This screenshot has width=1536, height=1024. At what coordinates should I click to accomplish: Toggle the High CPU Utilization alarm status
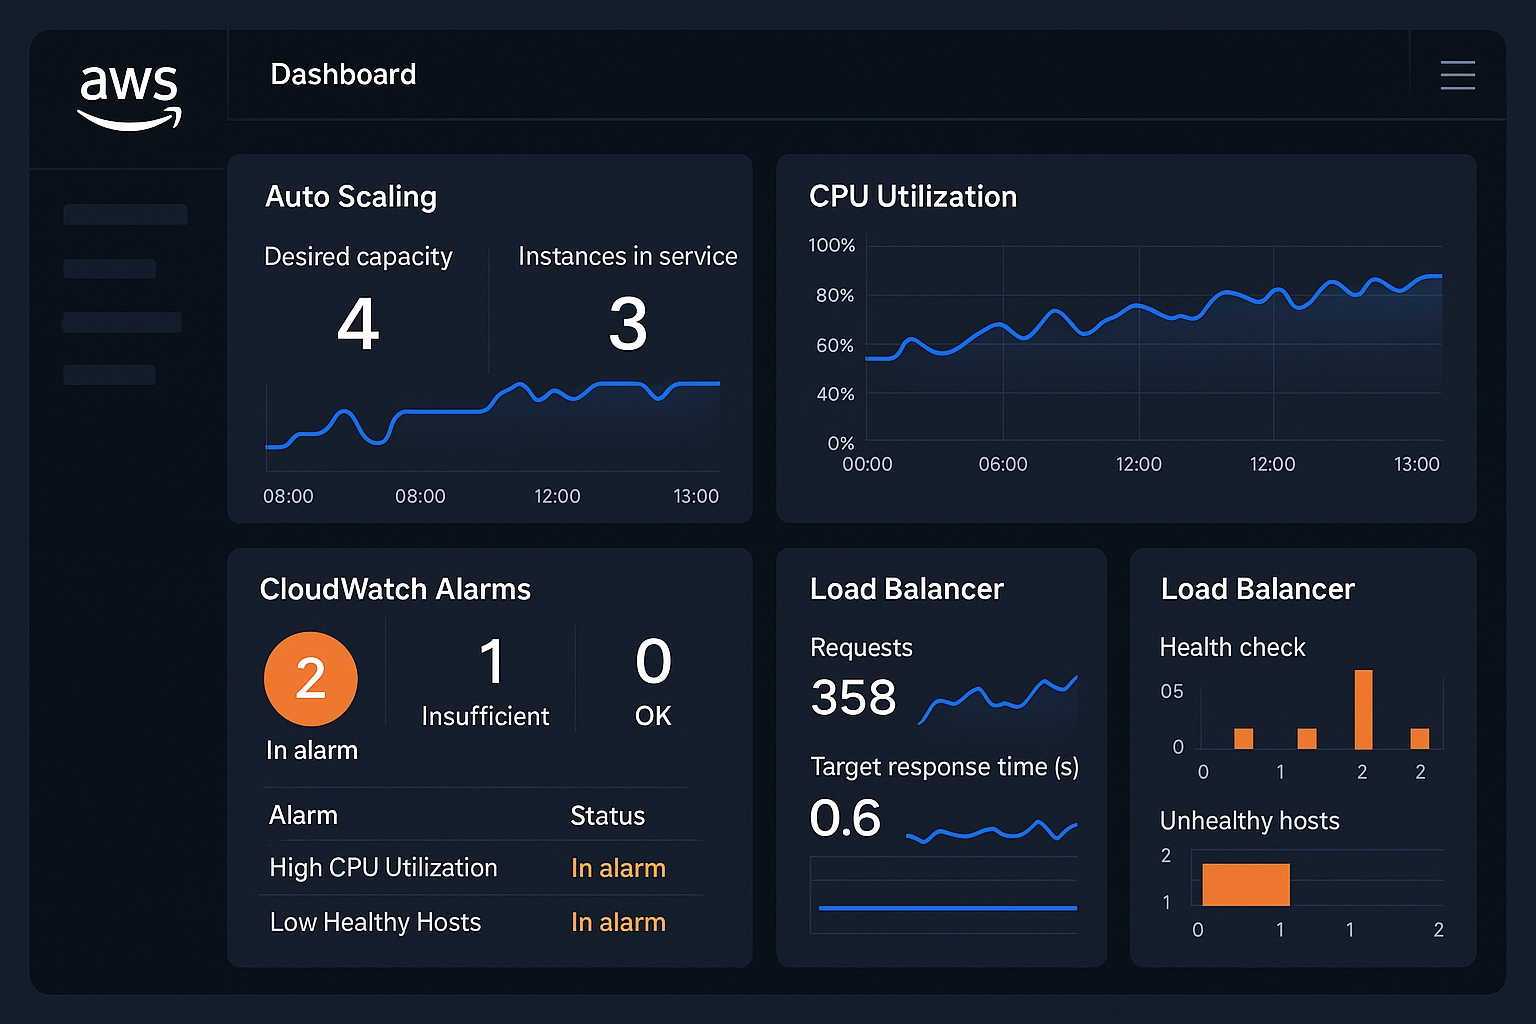[x=618, y=868]
